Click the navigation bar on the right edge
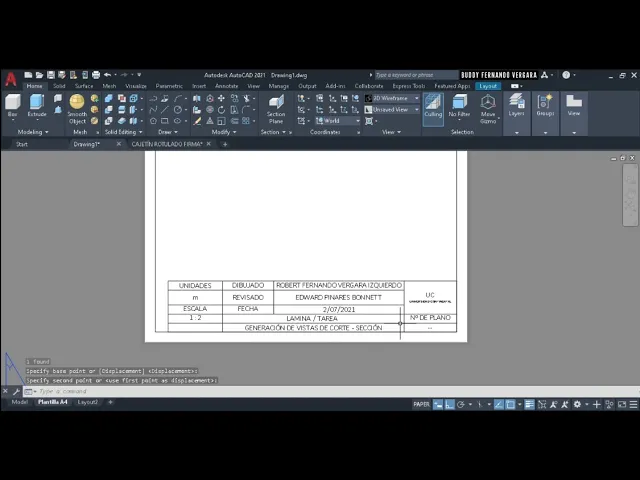This screenshot has width=640, height=480. (630, 195)
